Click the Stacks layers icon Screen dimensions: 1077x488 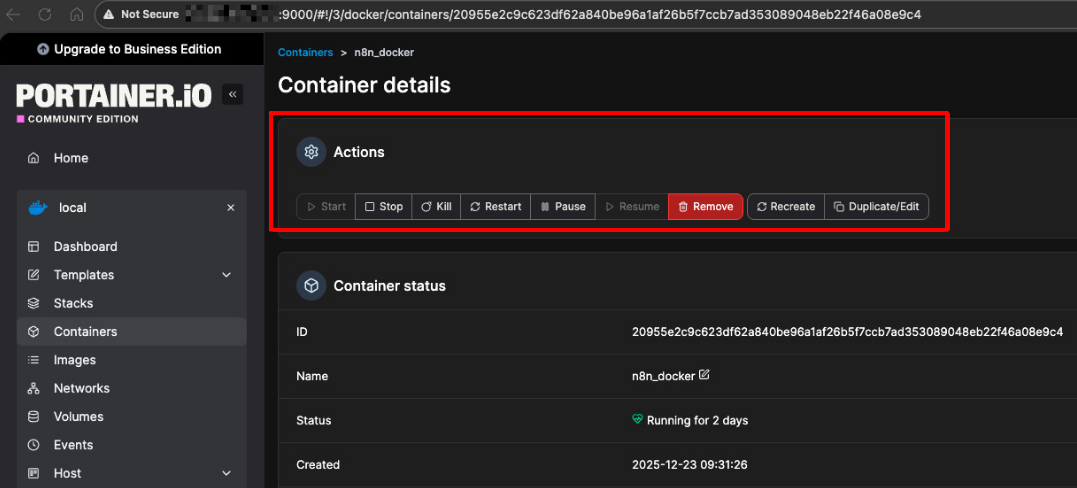point(33,303)
